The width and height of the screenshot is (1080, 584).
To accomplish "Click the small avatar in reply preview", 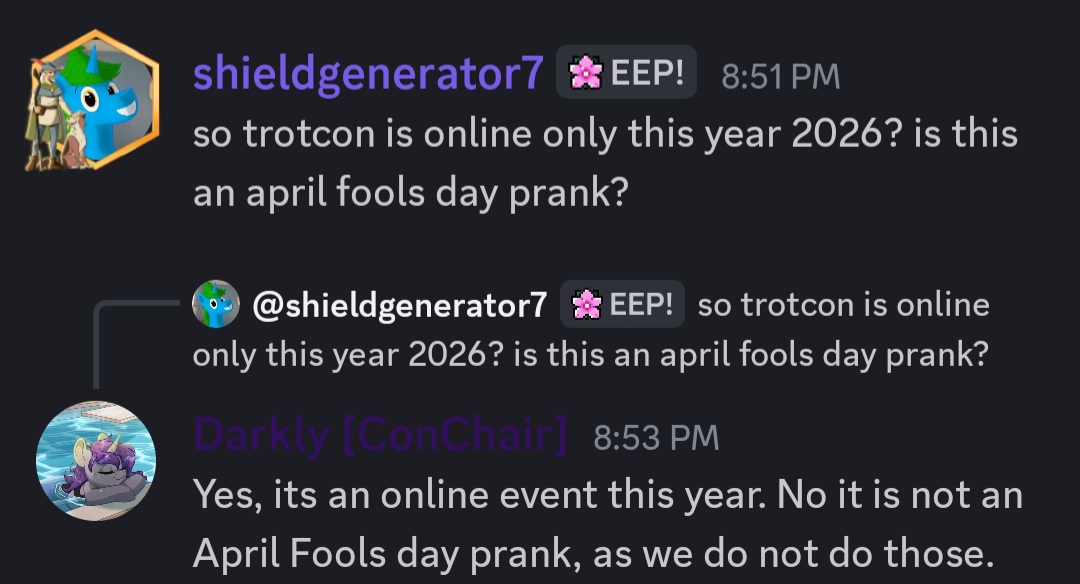I will tap(216, 305).
